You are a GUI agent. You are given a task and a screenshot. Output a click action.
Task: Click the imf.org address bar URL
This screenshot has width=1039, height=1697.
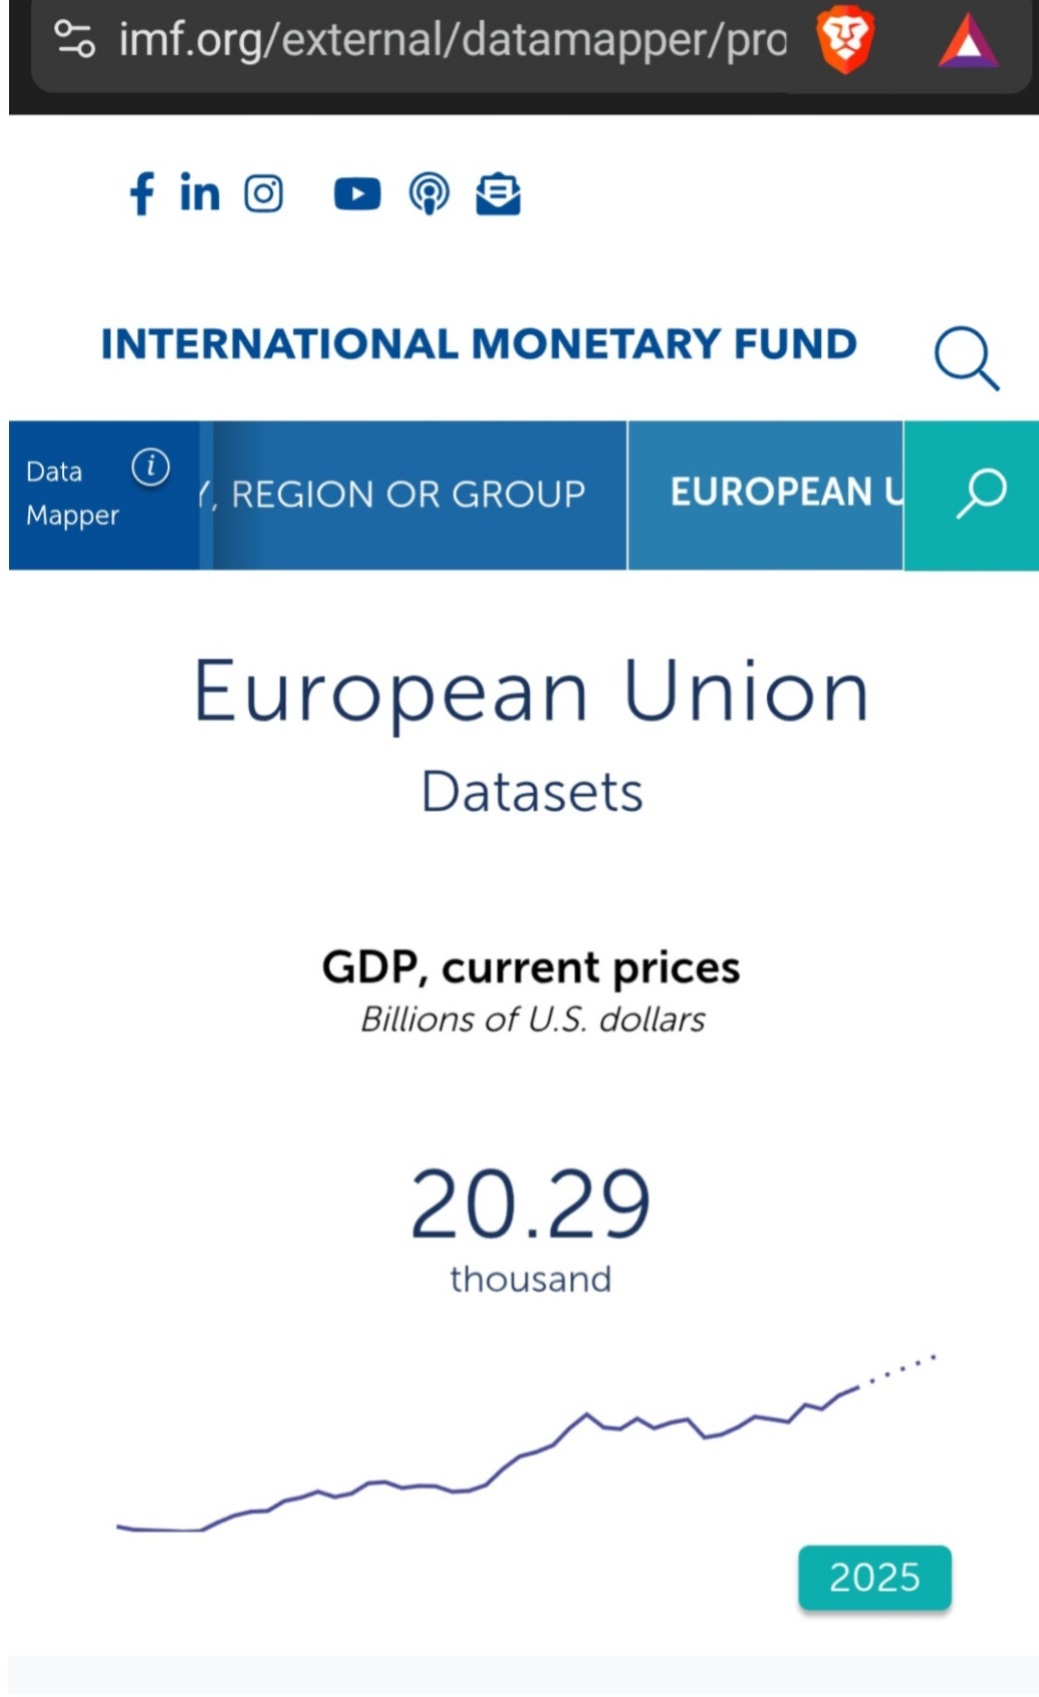tap(452, 40)
